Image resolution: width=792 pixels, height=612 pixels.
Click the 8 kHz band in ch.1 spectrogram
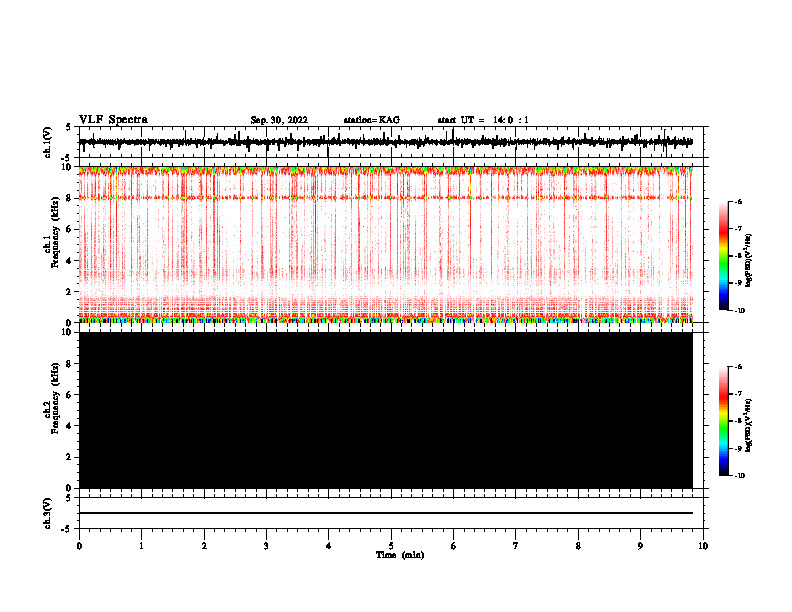point(385,197)
